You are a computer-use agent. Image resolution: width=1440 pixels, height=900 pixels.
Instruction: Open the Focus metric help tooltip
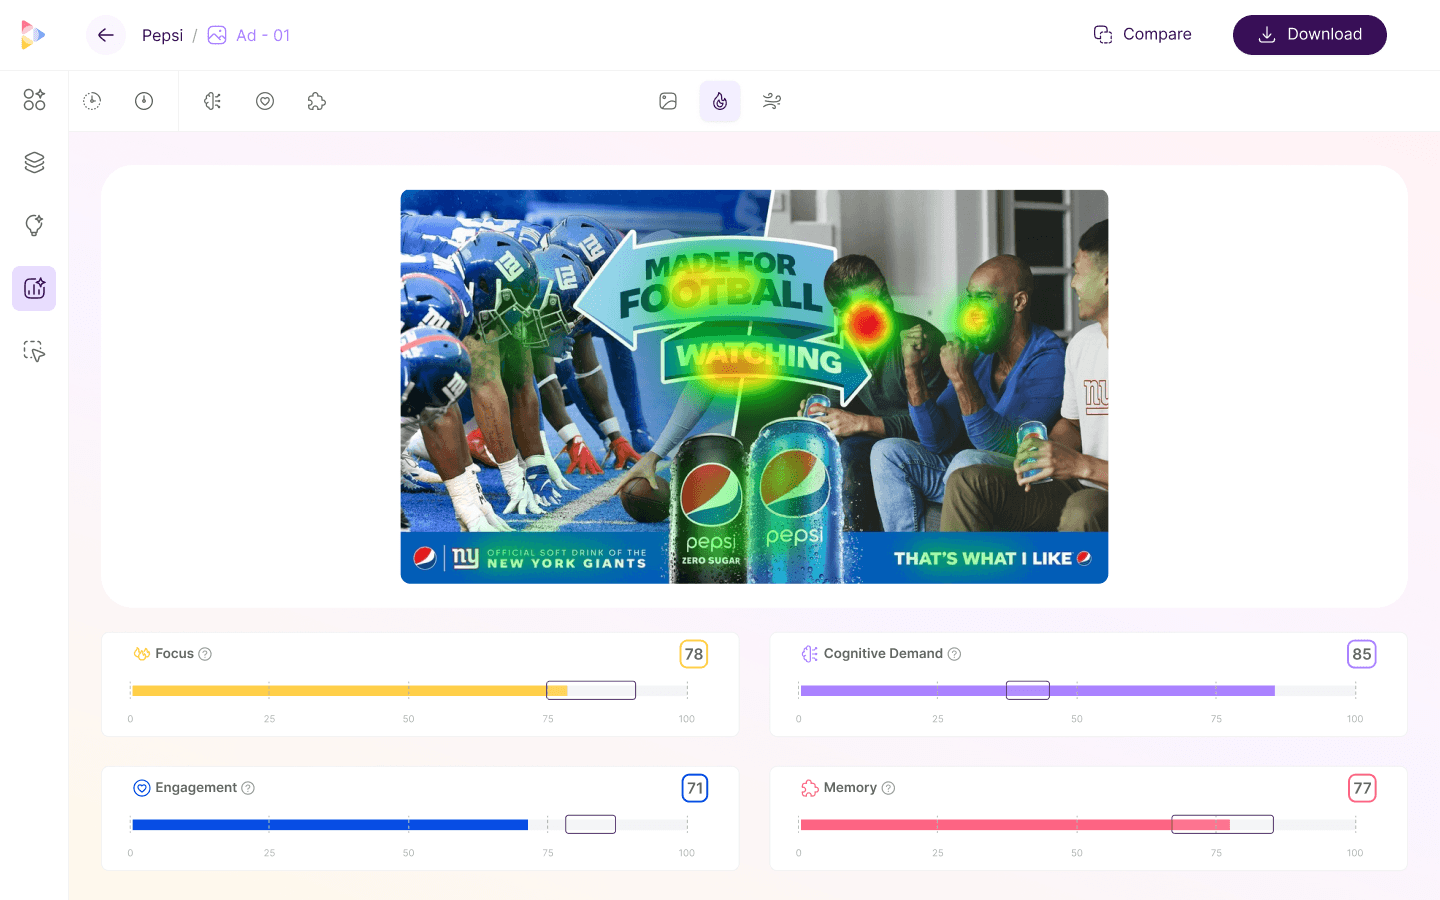tap(205, 653)
